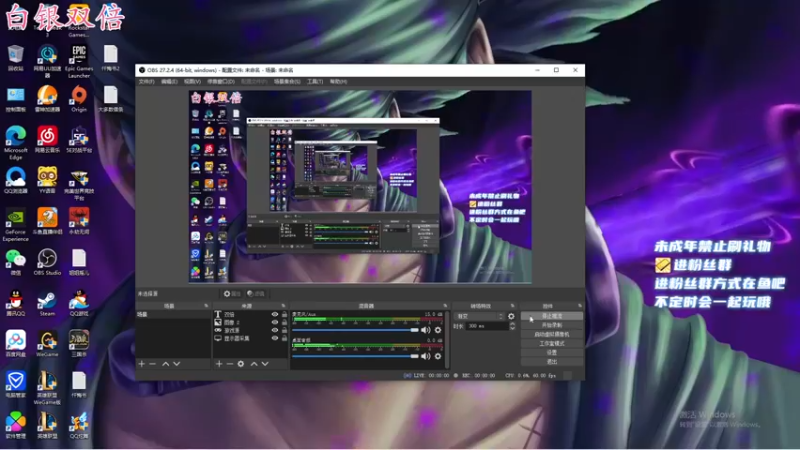Open transition properties gear icon
Viewport: 800px width, 450px height.
pyautogui.click(x=511, y=316)
